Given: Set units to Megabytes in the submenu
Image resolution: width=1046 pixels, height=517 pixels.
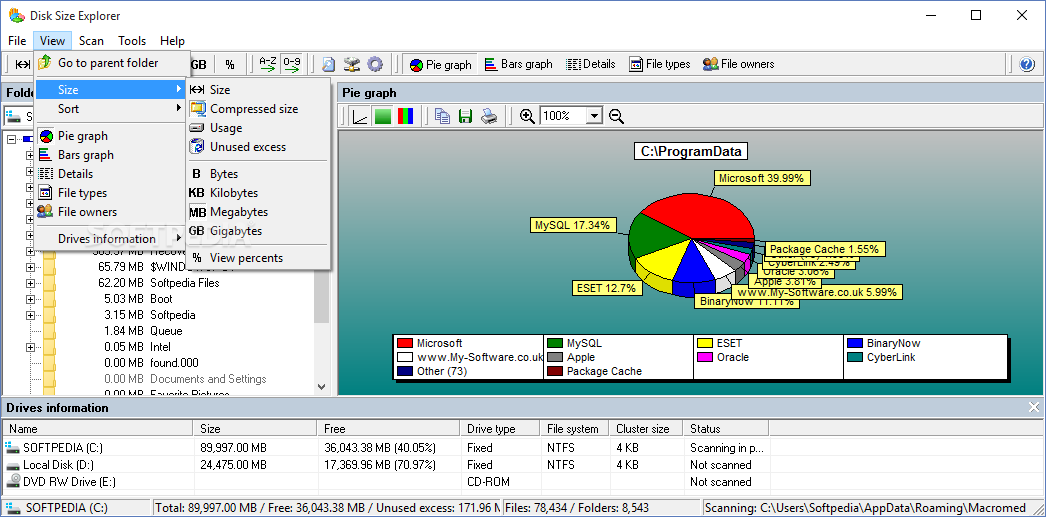Looking at the screenshot, I should [x=257, y=212].
